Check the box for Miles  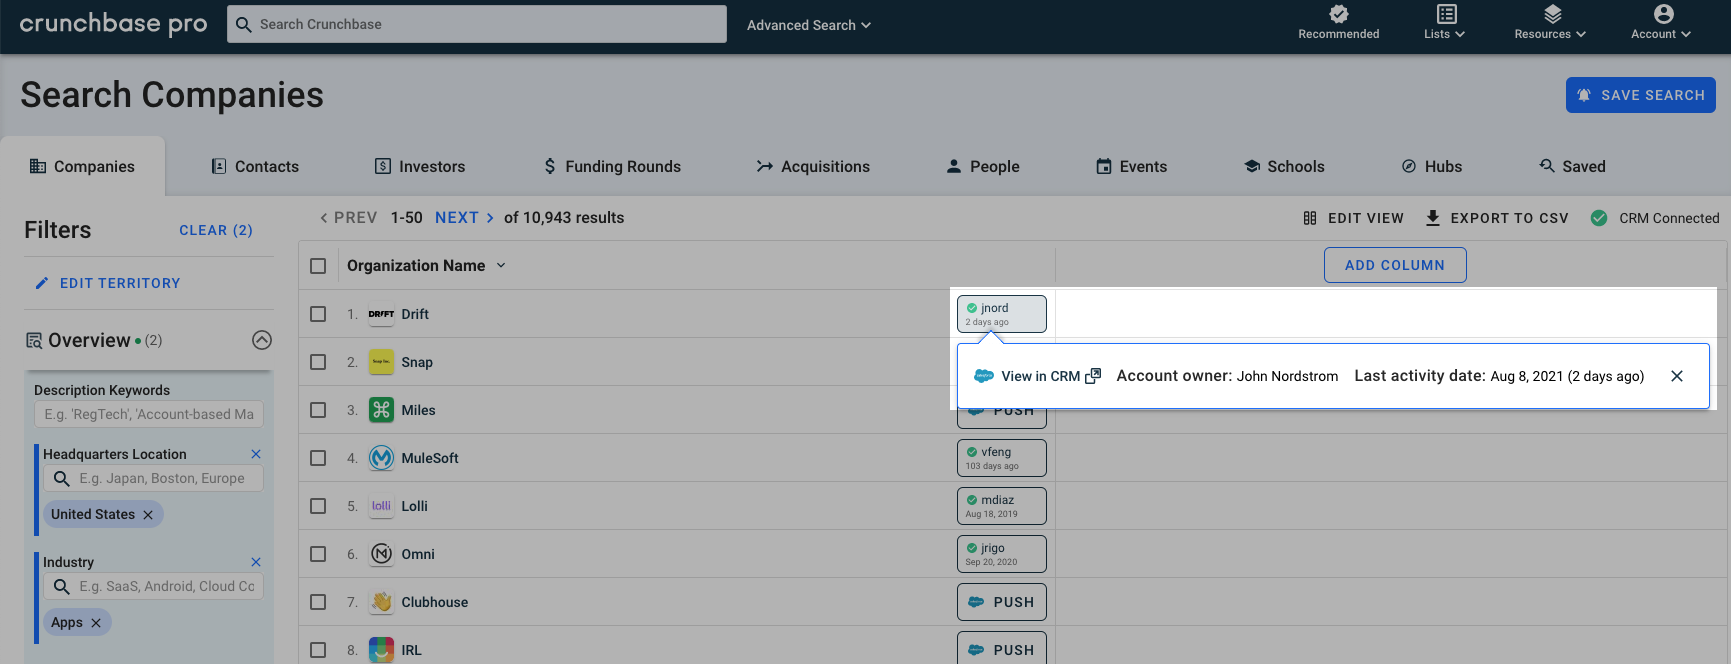pyautogui.click(x=318, y=410)
